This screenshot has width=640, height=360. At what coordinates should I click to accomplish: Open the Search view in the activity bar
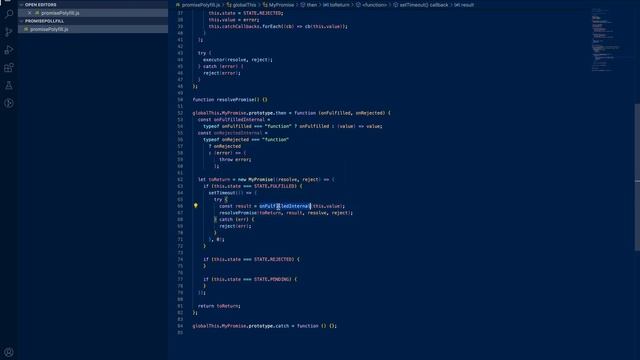click(9, 14)
